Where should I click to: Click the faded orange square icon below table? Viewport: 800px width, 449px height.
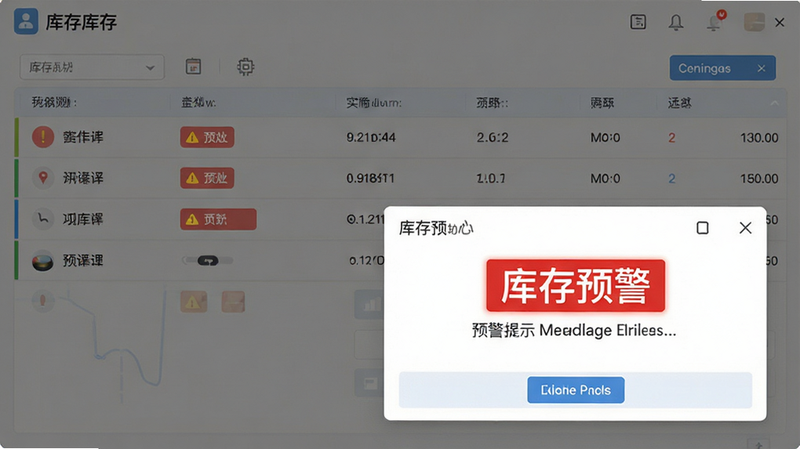click(x=233, y=302)
